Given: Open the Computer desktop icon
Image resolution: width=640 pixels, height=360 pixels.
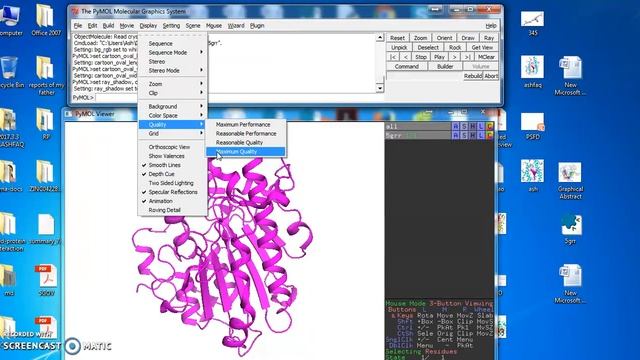Looking at the screenshot, I should [x=10, y=20].
